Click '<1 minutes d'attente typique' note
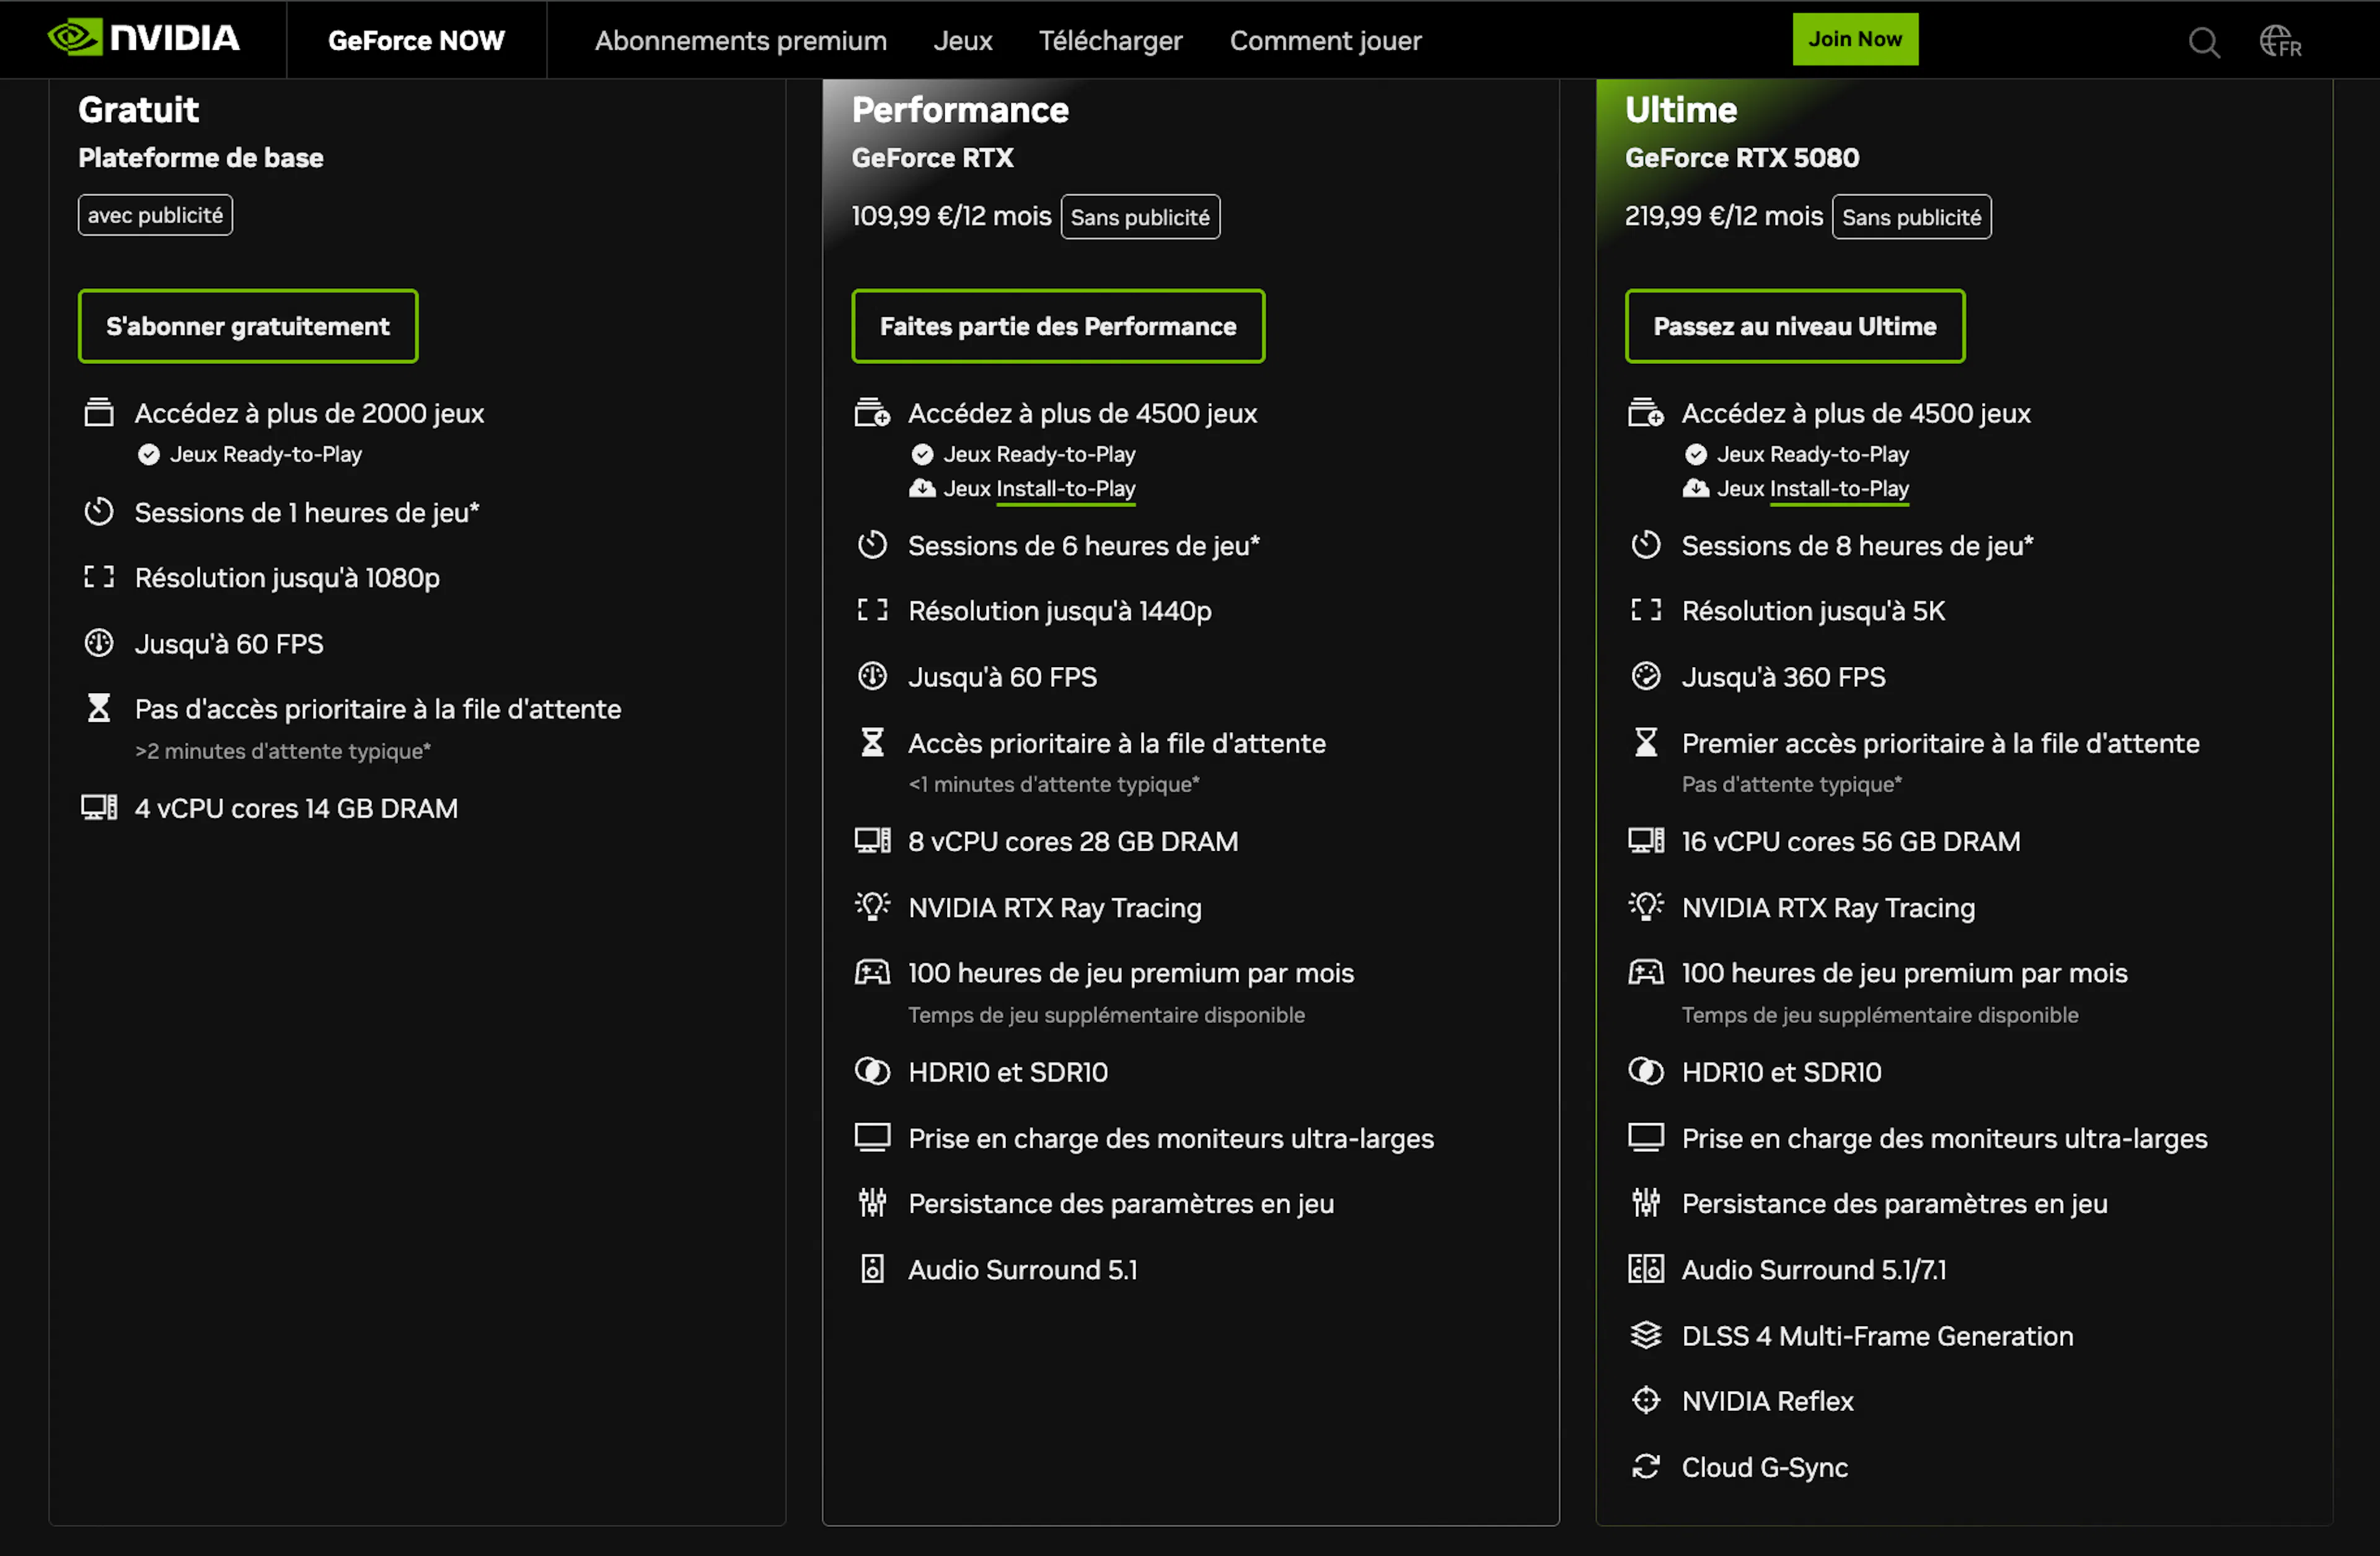The image size is (2380, 1556). 1054,784
